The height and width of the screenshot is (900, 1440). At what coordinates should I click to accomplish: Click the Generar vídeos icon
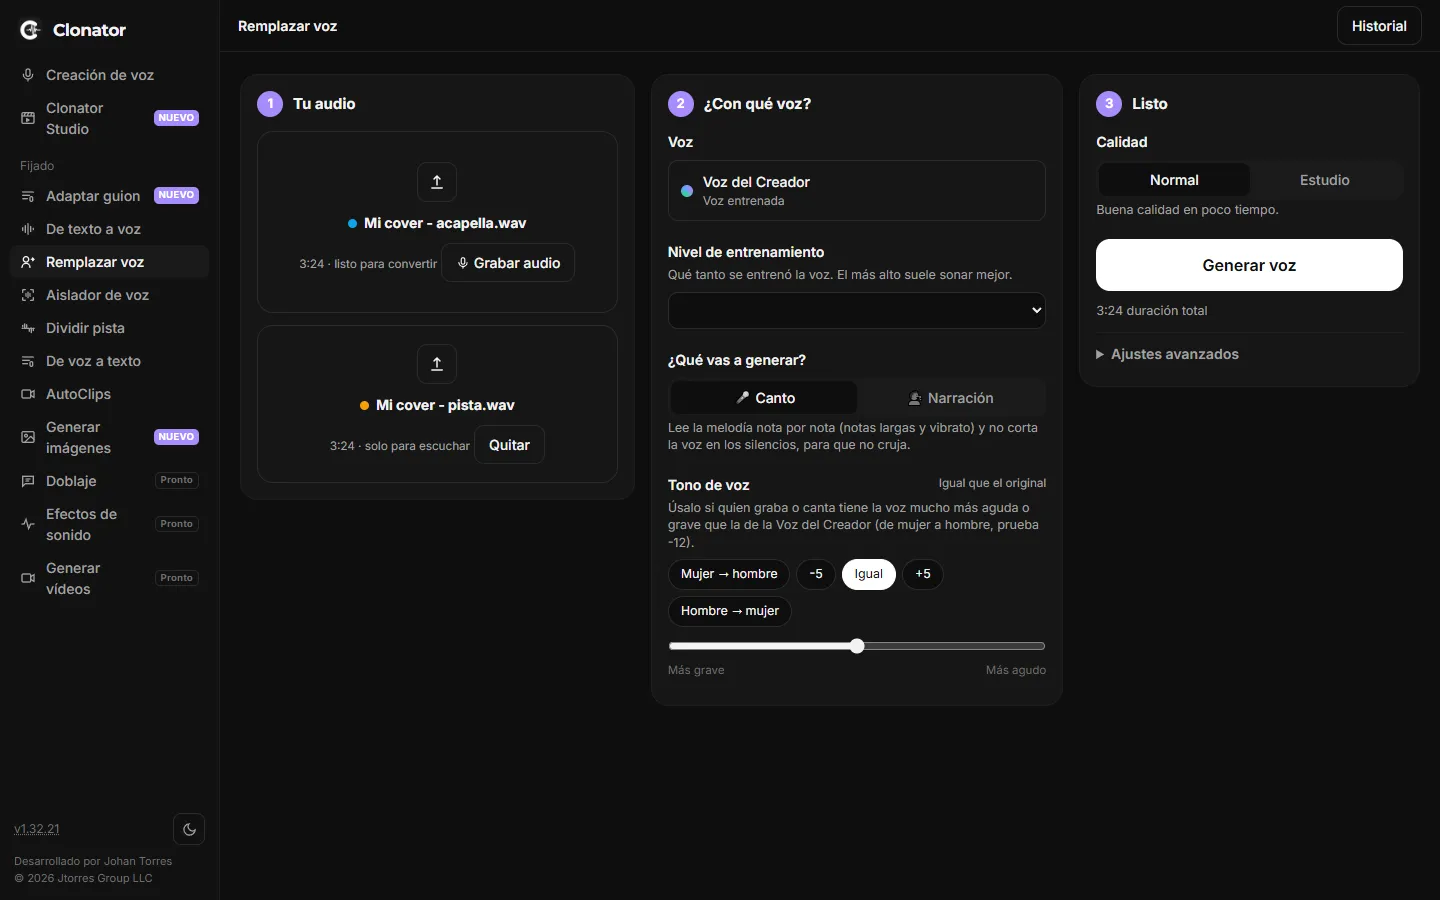click(28, 578)
